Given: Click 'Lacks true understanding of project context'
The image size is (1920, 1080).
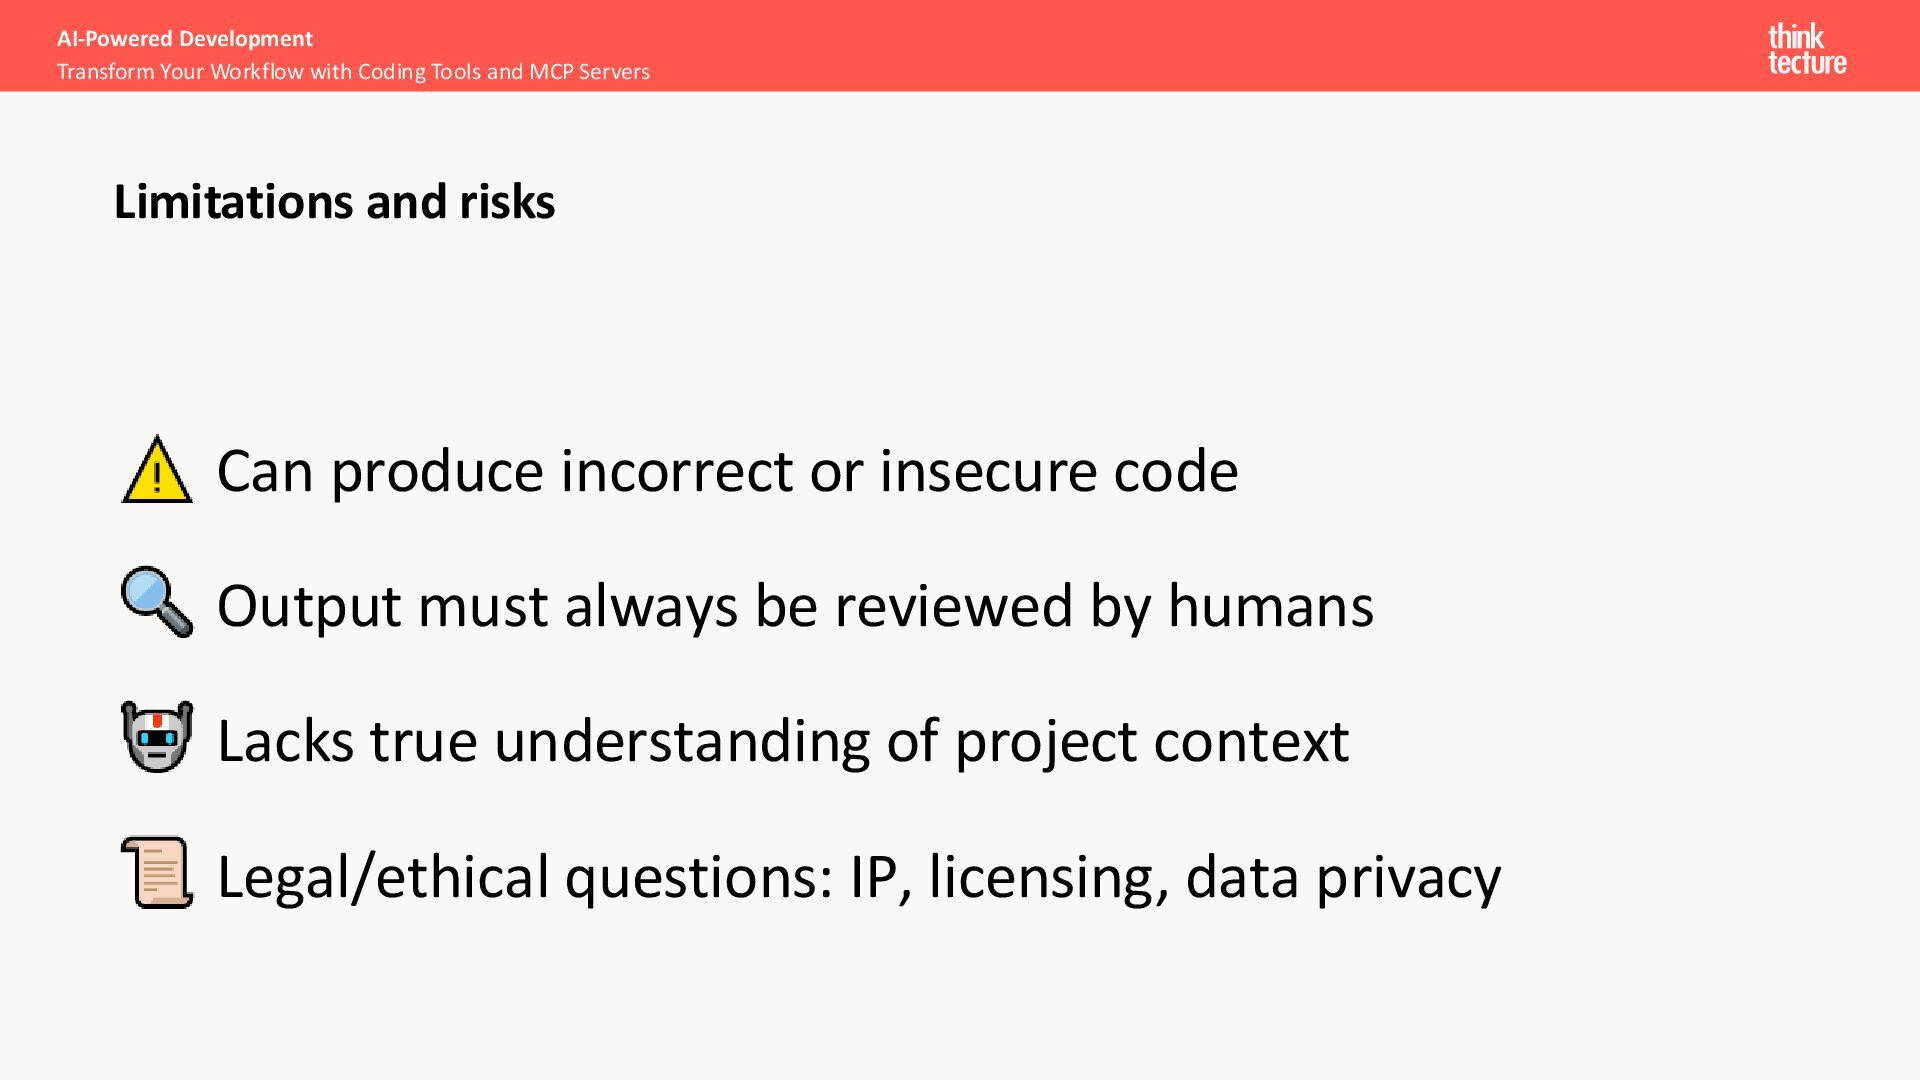Looking at the screenshot, I should (x=783, y=741).
